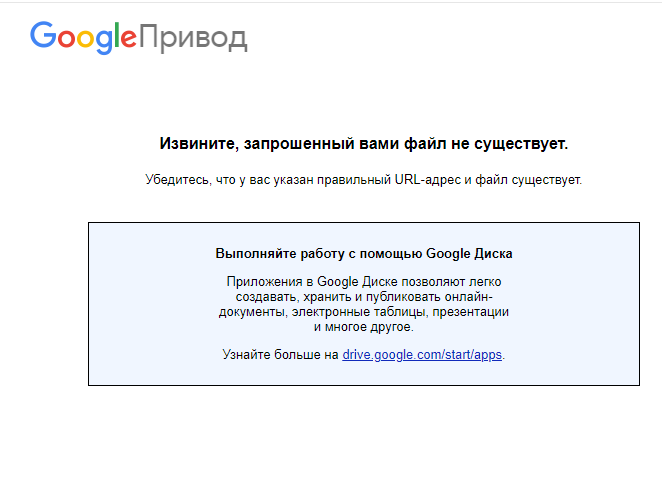Click the gray Привод product name
Viewport: 662px width, 481px height.
pos(193,38)
